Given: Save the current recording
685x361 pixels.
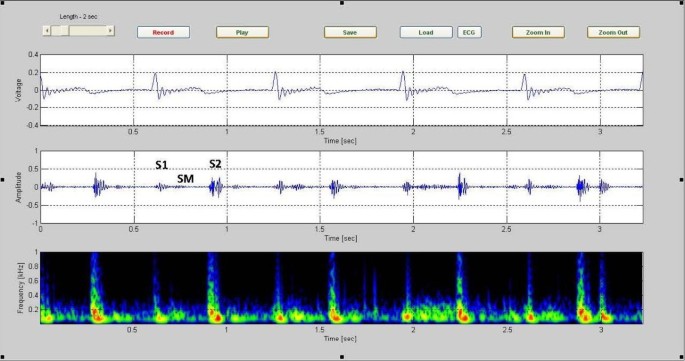Looking at the screenshot, I should tap(350, 32).
